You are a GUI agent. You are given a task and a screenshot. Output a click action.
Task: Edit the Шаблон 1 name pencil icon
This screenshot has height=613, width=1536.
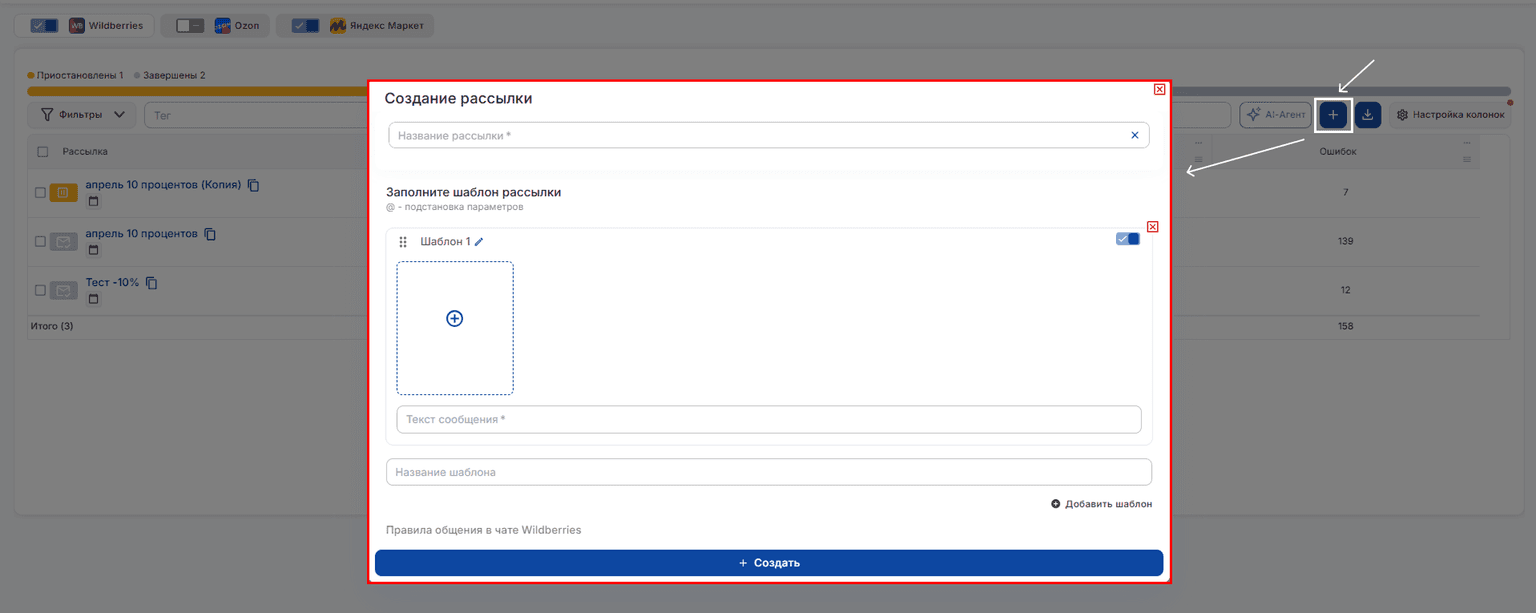[x=479, y=242]
